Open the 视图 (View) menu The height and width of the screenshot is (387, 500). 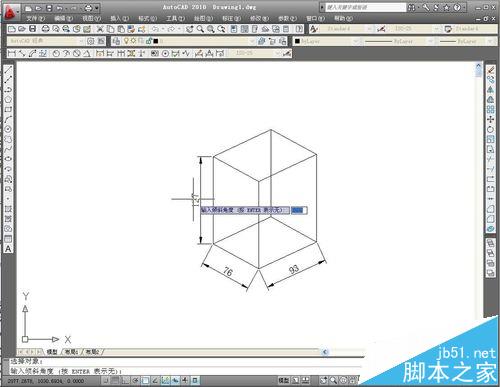[x=92, y=19]
